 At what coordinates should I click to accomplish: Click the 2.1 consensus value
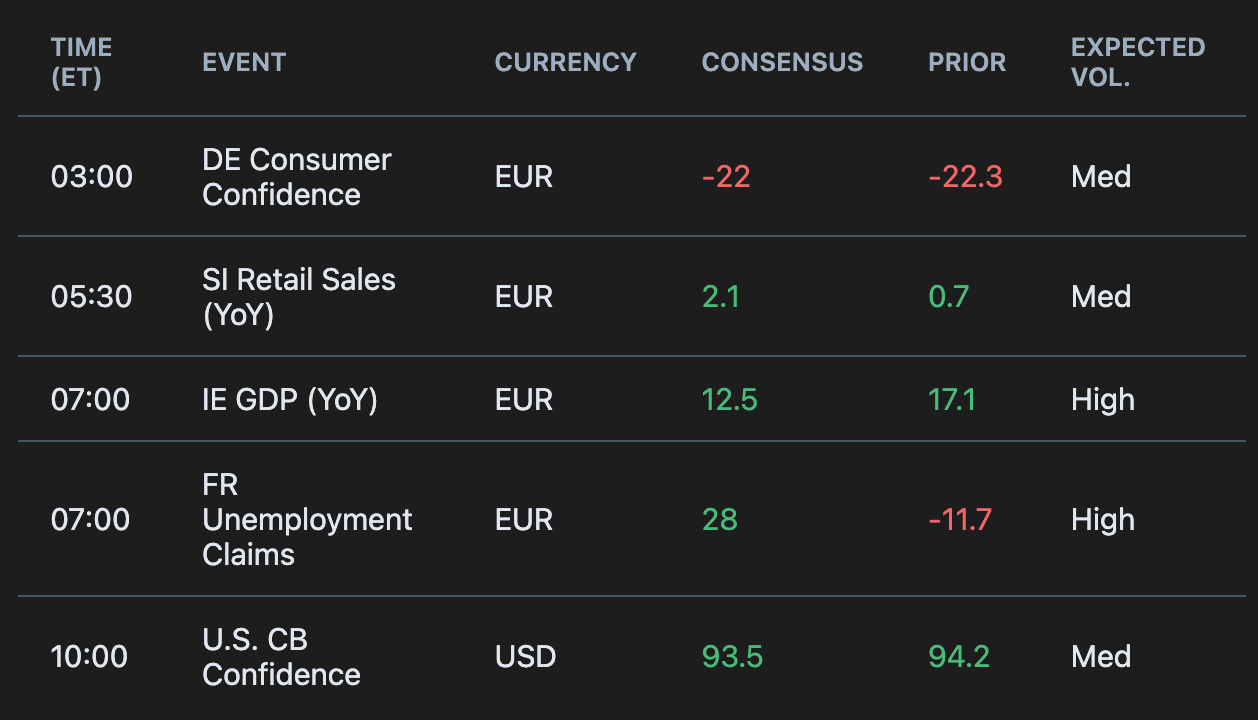pos(720,297)
